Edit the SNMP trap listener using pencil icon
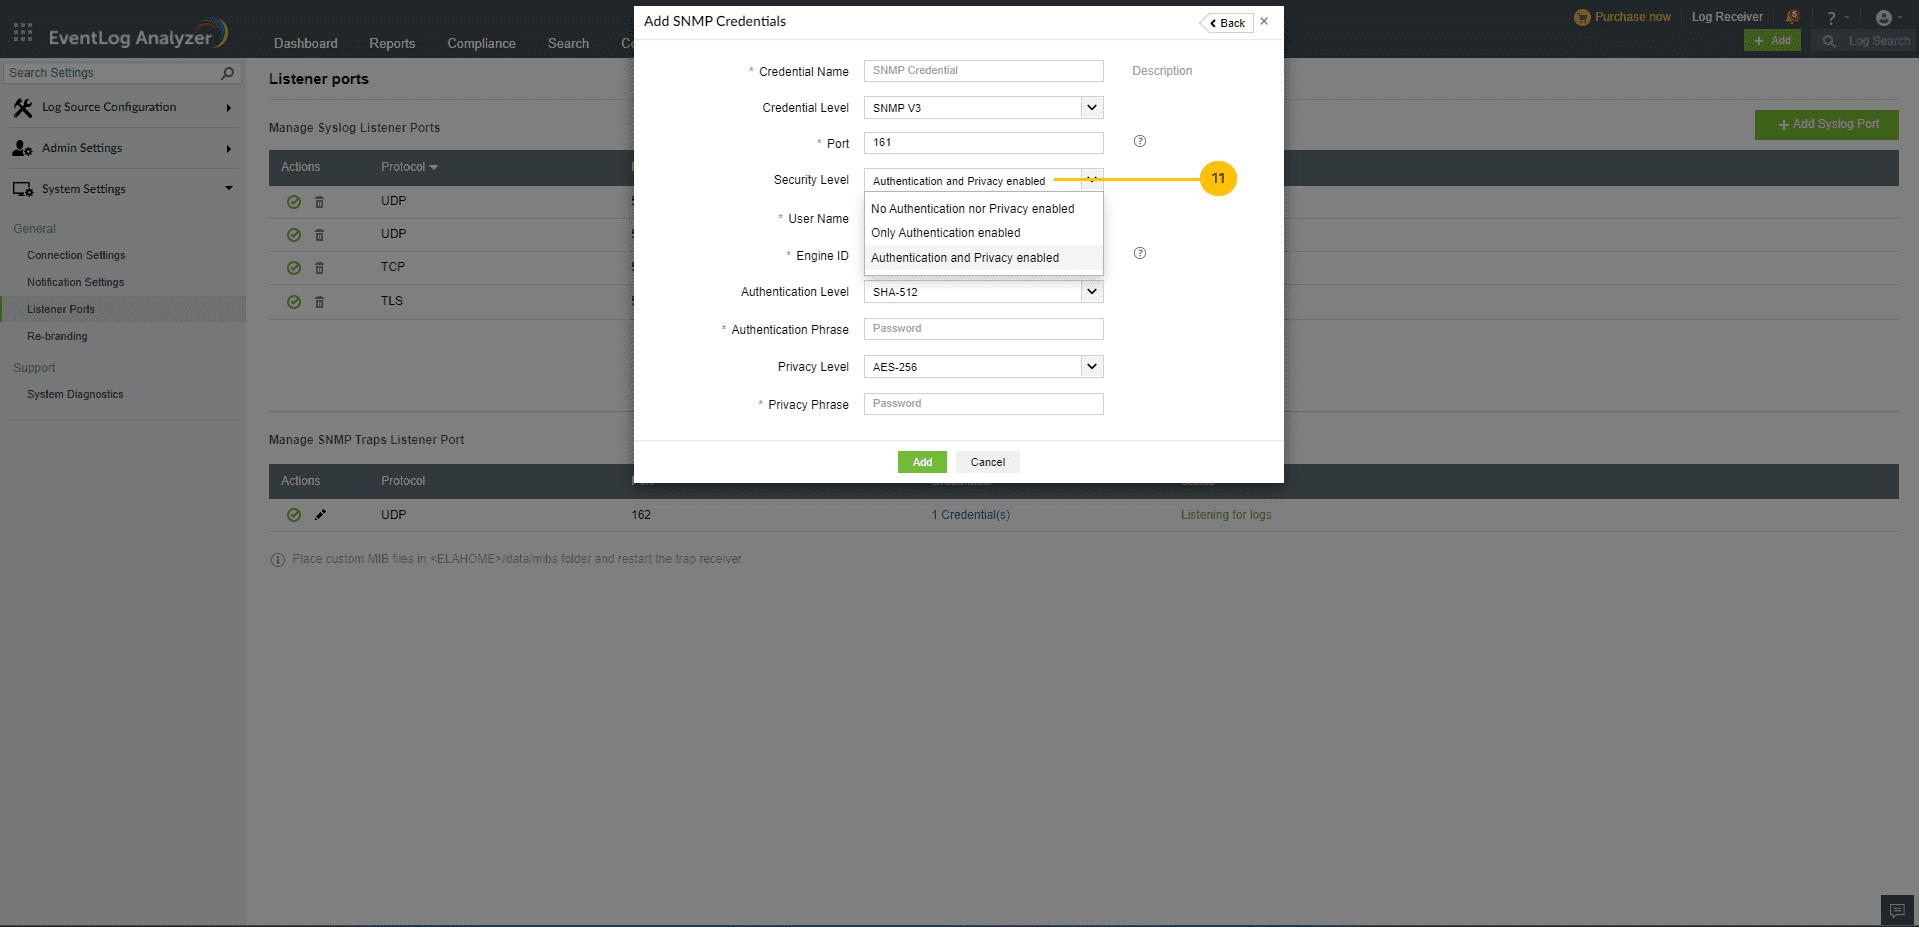Screen dimensions: 1919x927 point(320,514)
